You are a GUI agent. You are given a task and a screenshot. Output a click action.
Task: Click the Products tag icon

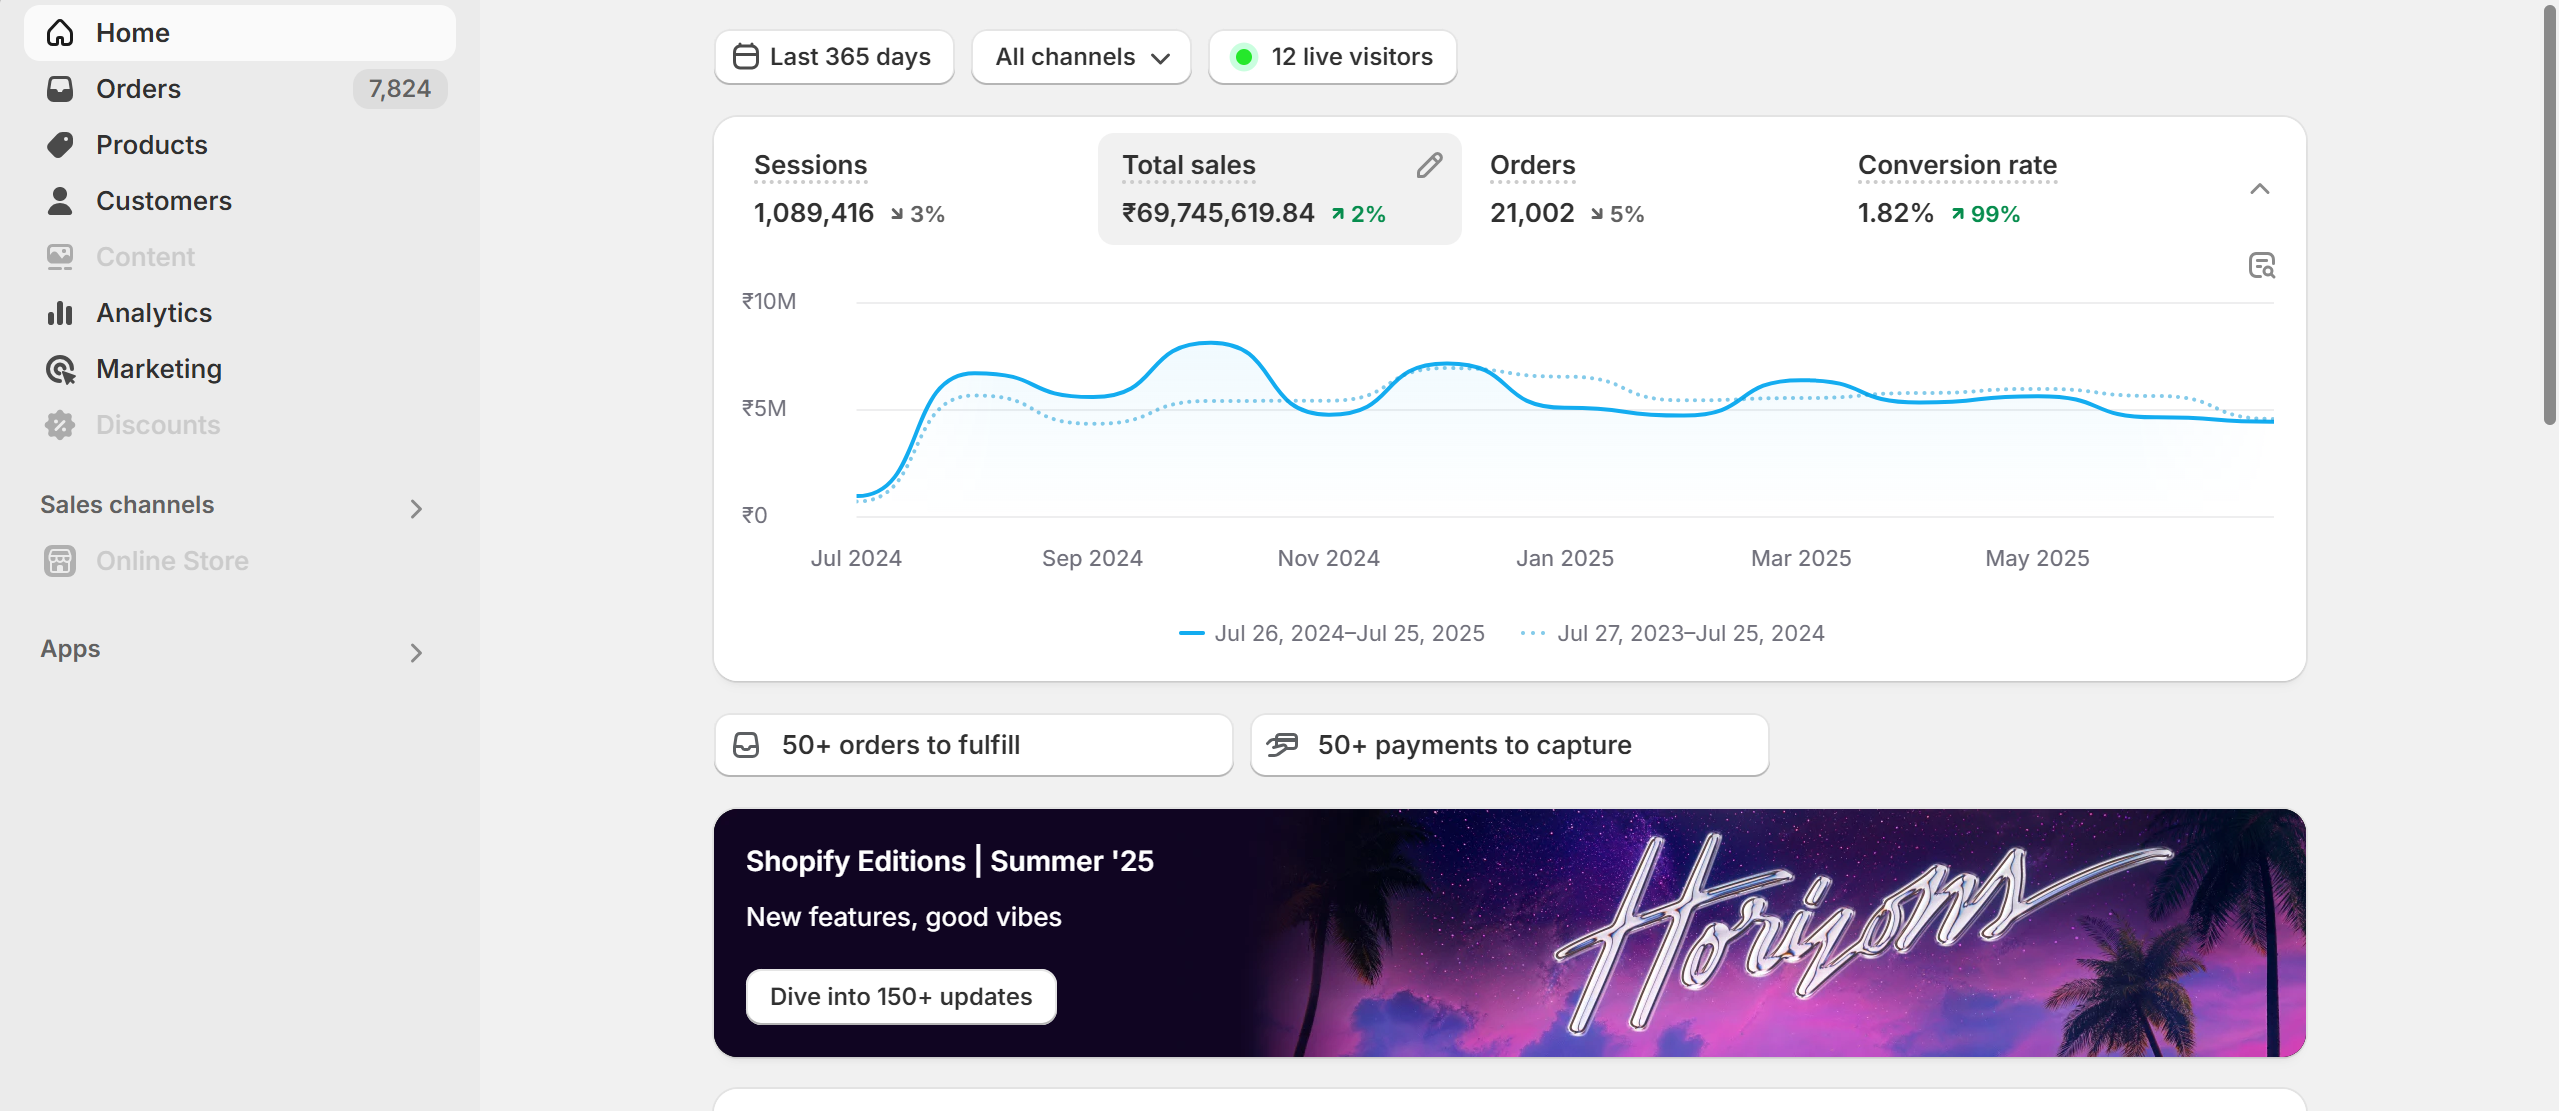coord(60,145)
